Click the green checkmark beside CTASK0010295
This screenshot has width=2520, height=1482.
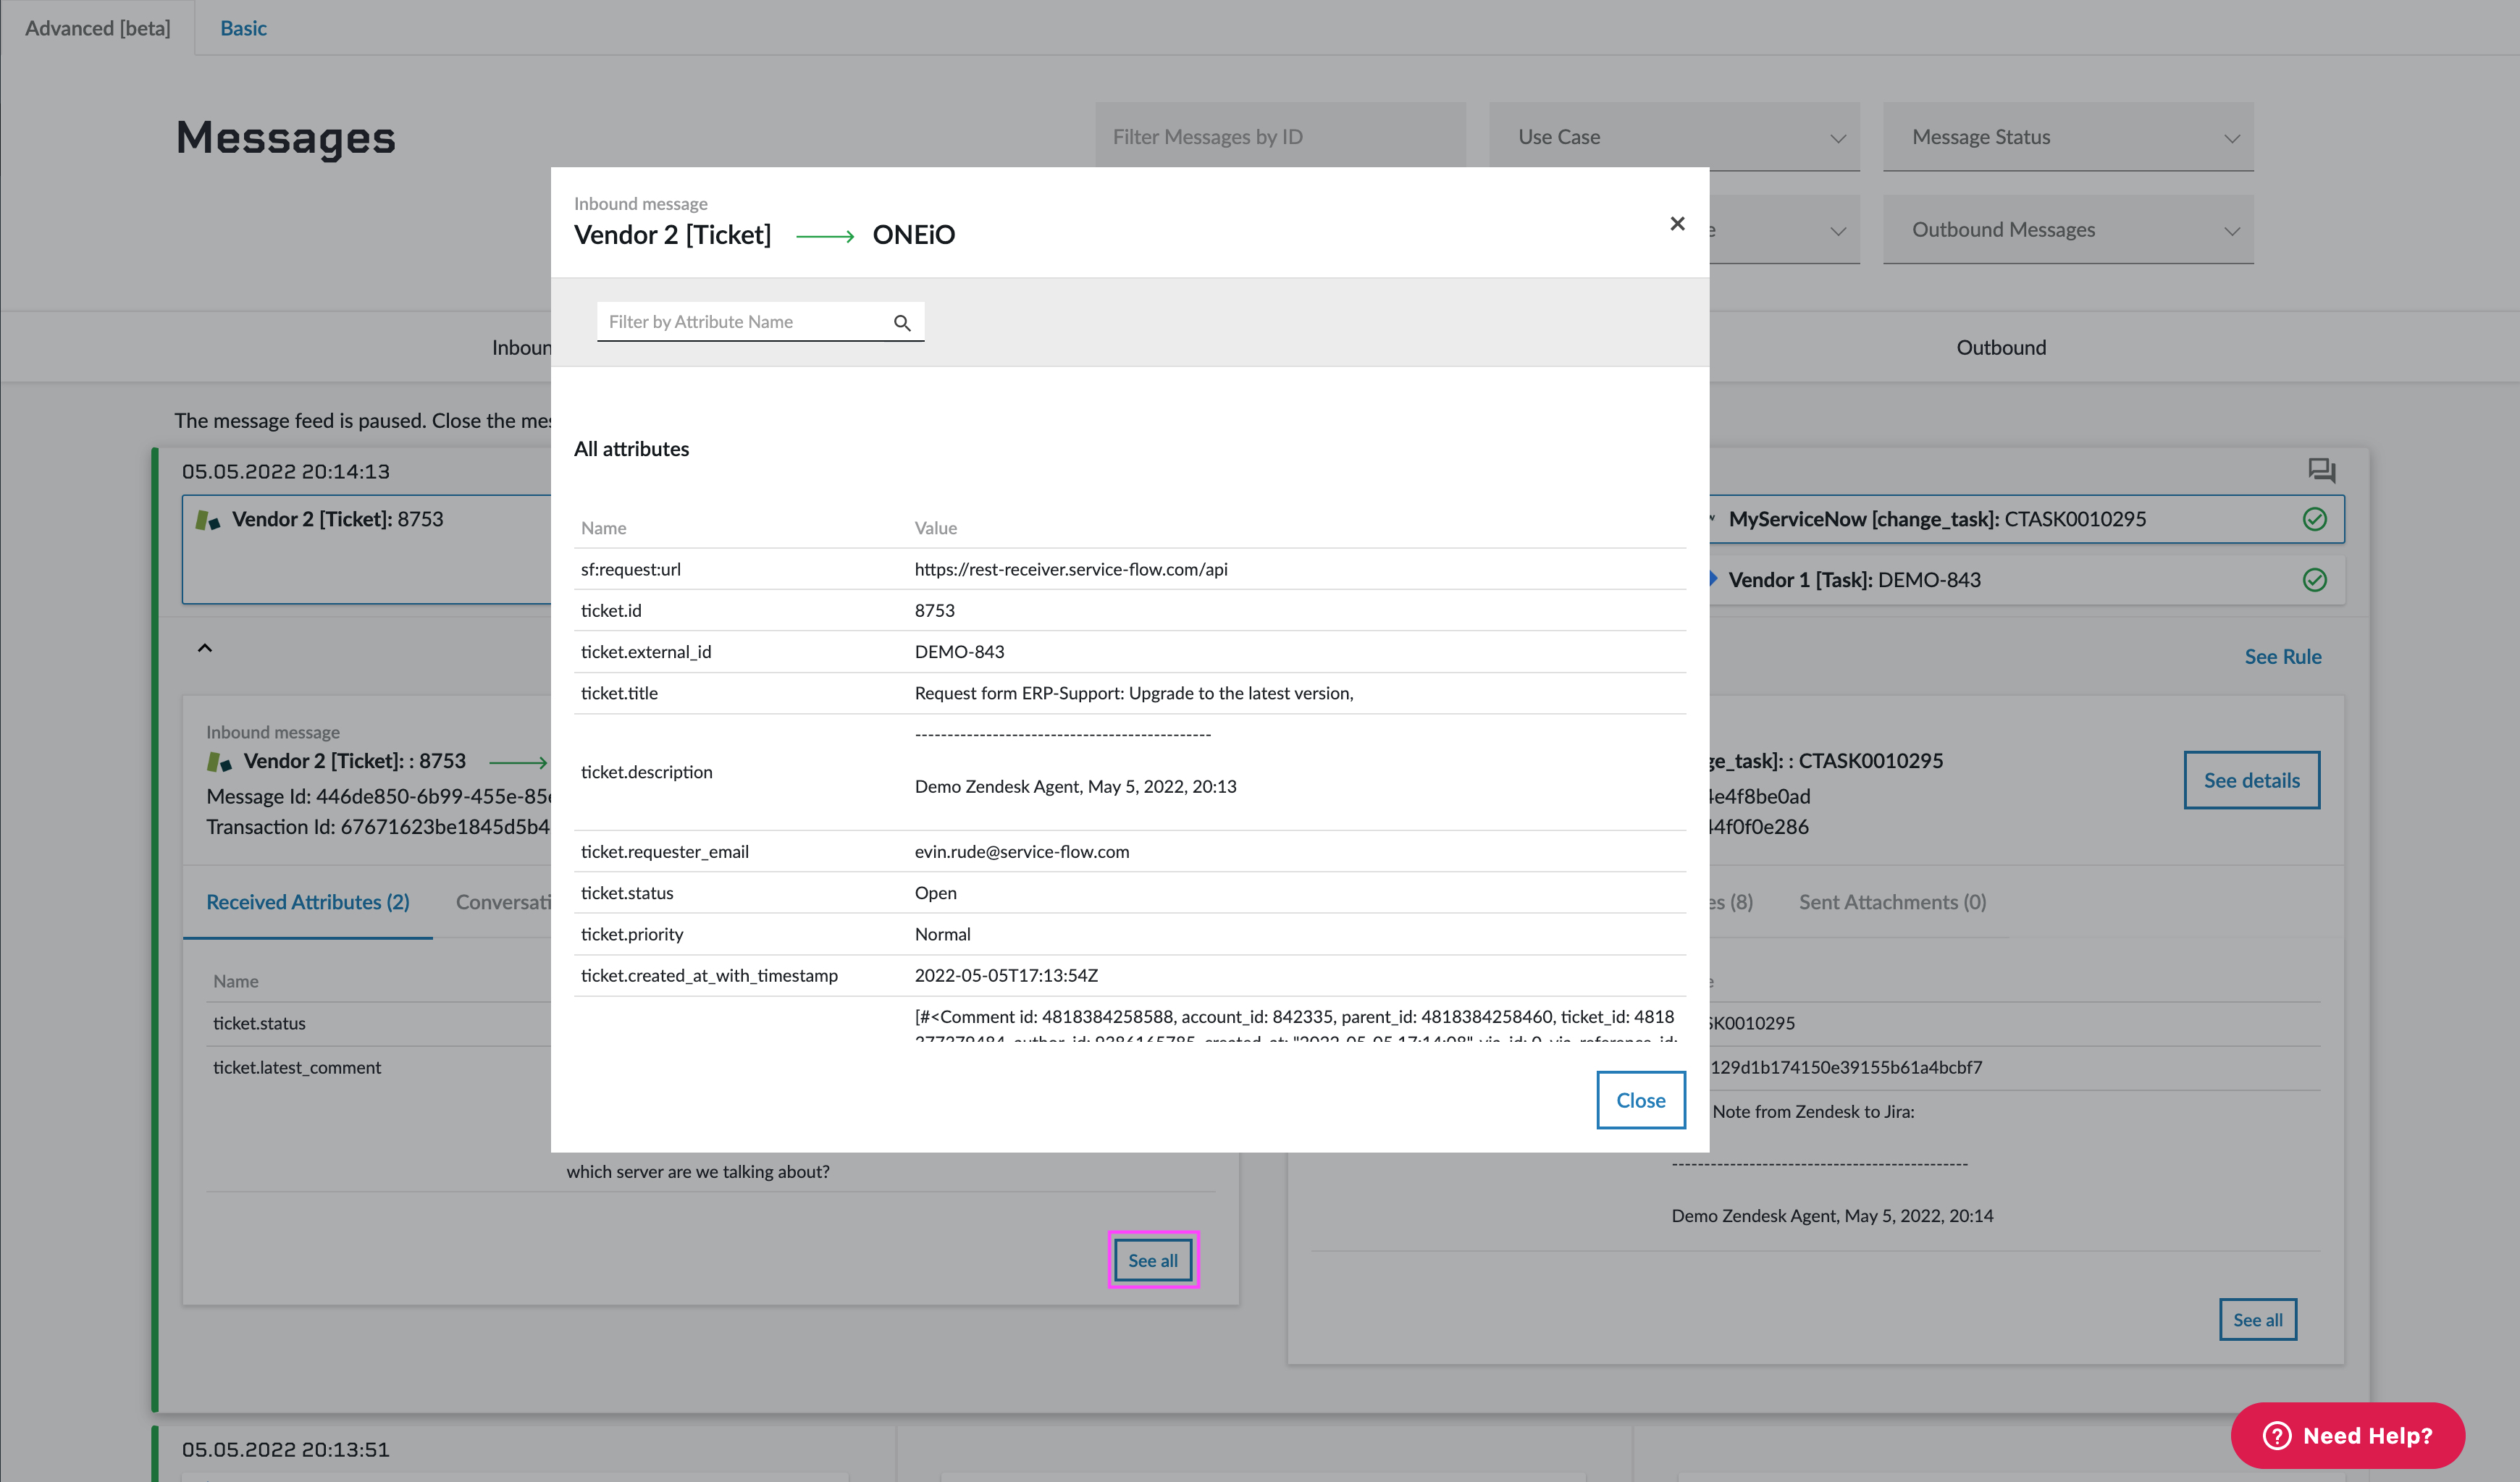tap(2314, 519)
